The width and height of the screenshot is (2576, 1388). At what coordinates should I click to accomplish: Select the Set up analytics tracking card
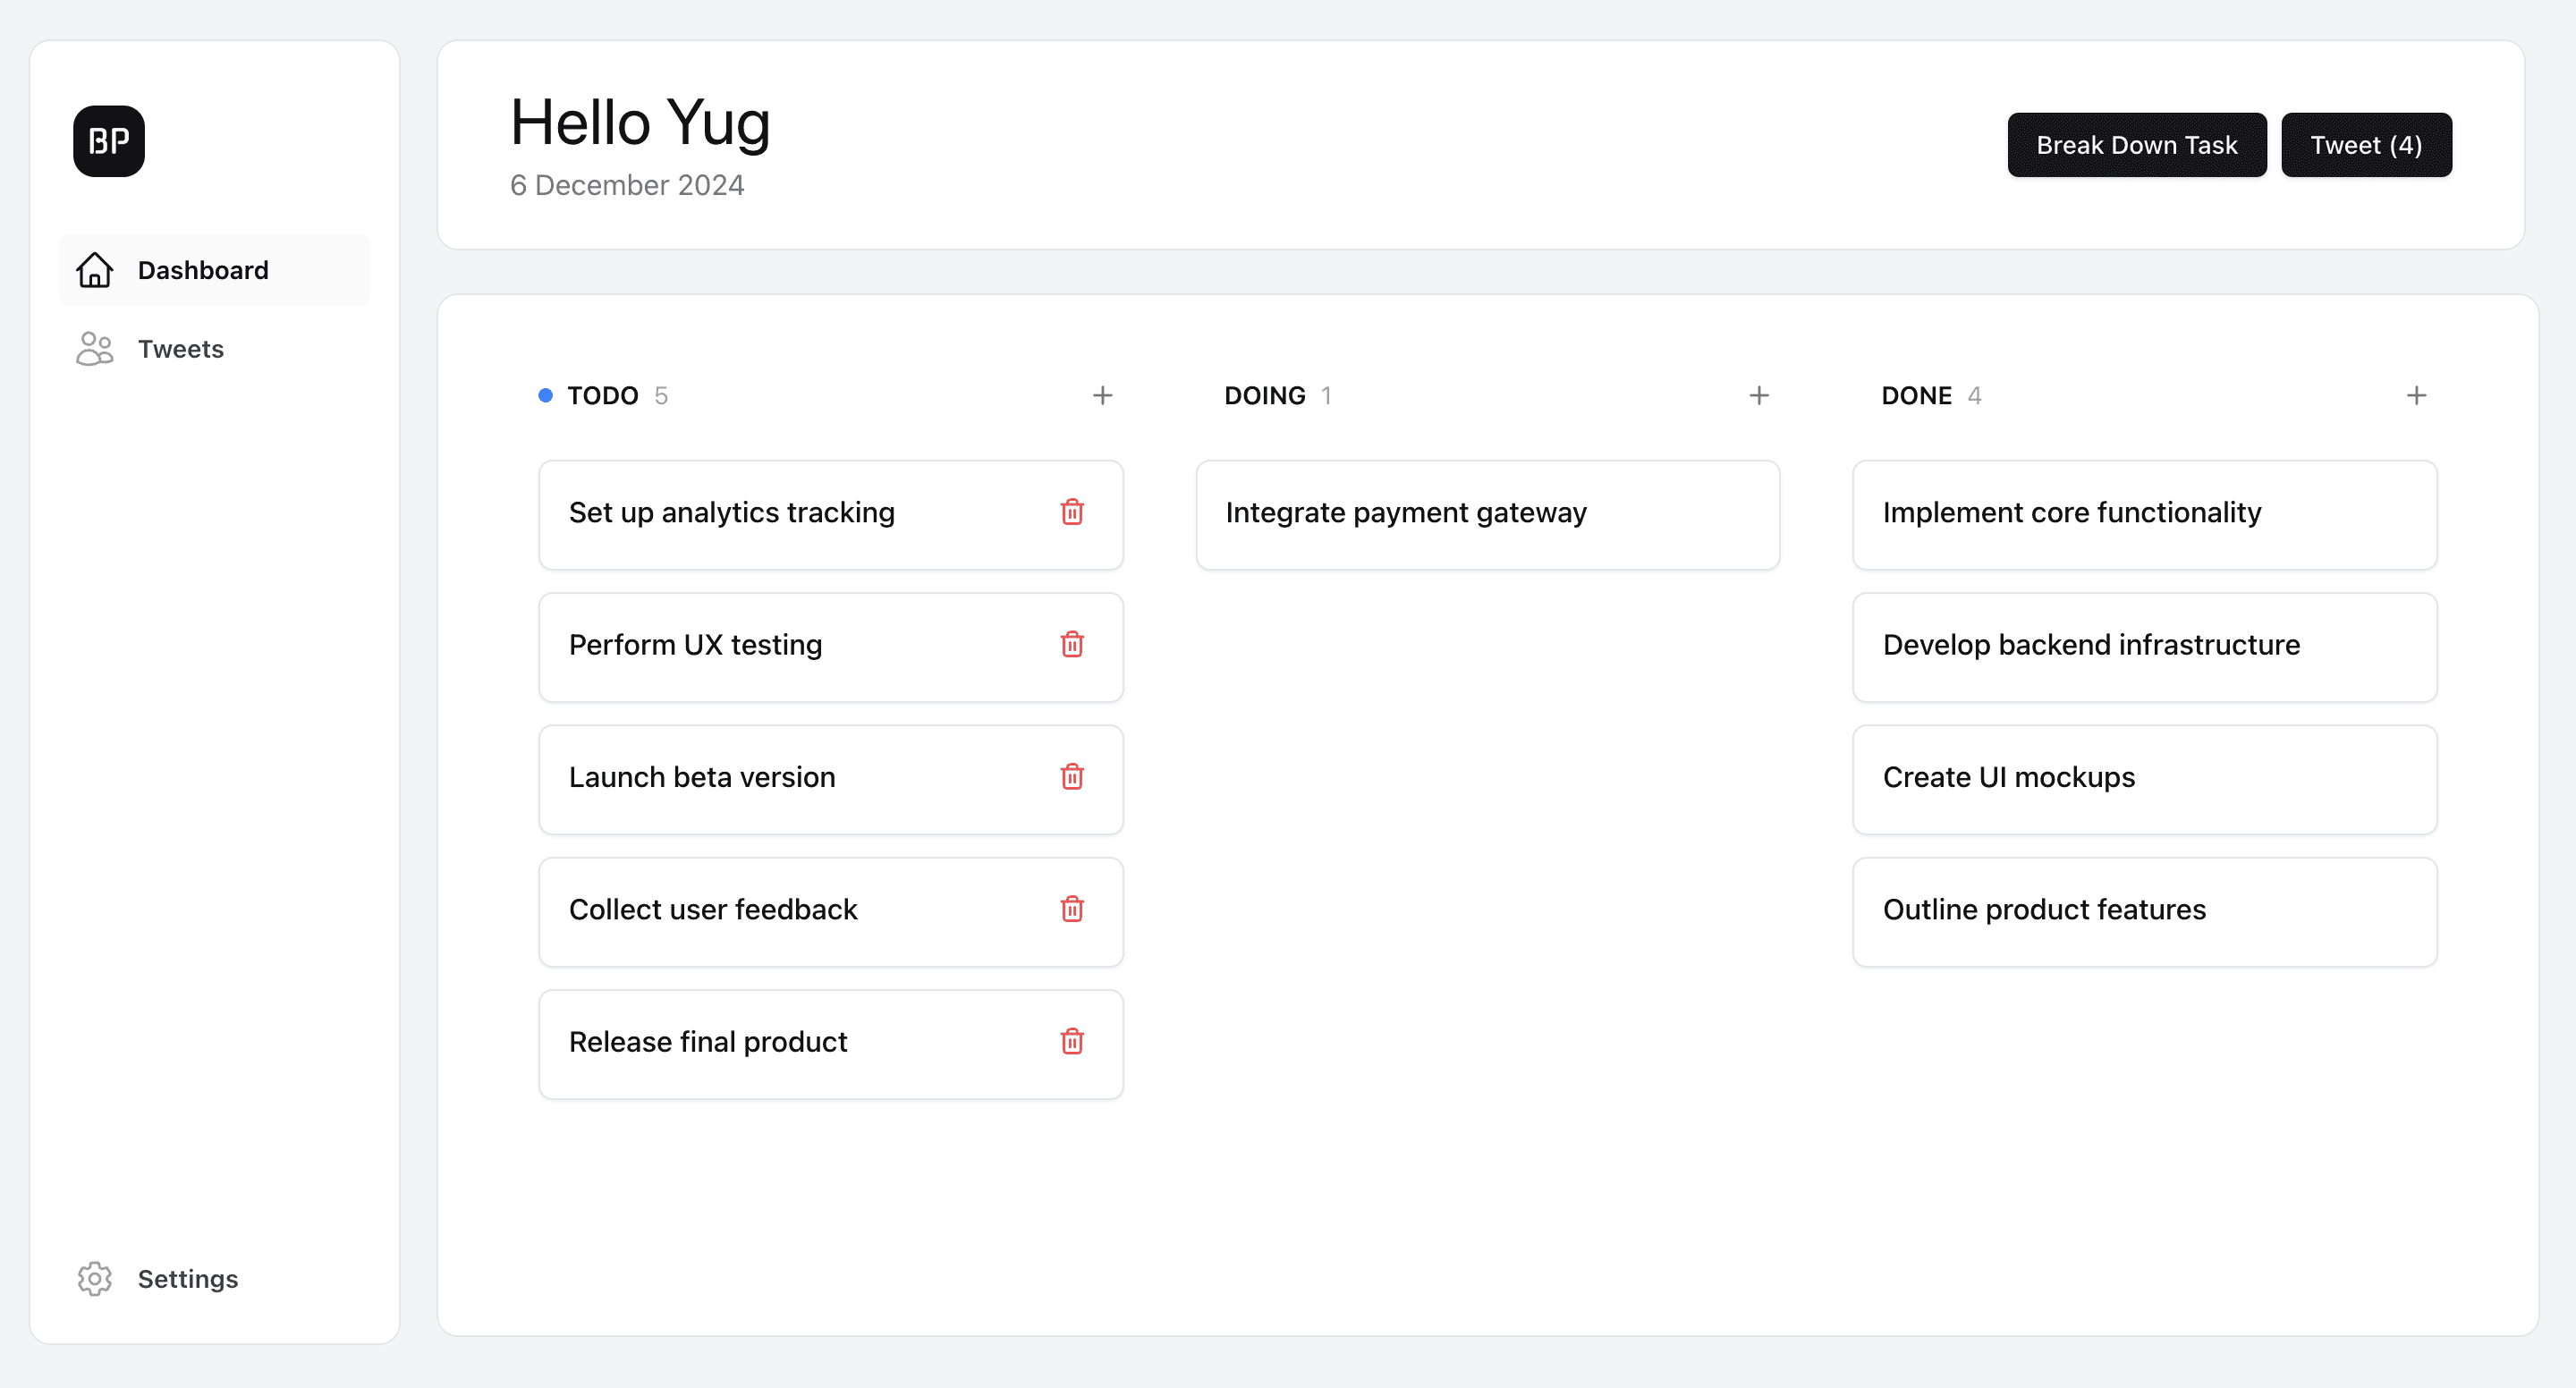point(831,515)
